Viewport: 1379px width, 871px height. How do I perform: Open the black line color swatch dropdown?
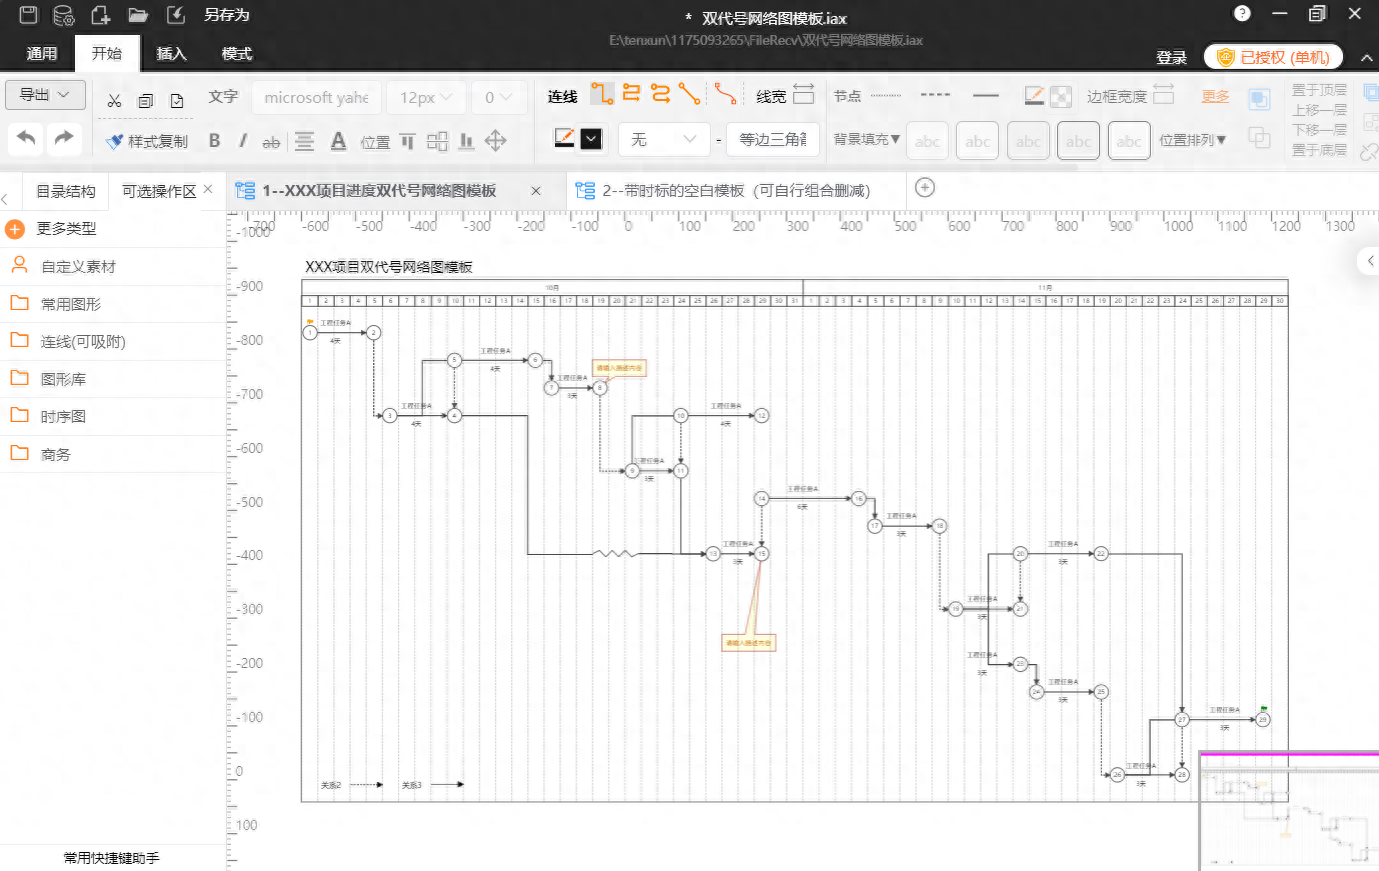click(x=592, y=139)
